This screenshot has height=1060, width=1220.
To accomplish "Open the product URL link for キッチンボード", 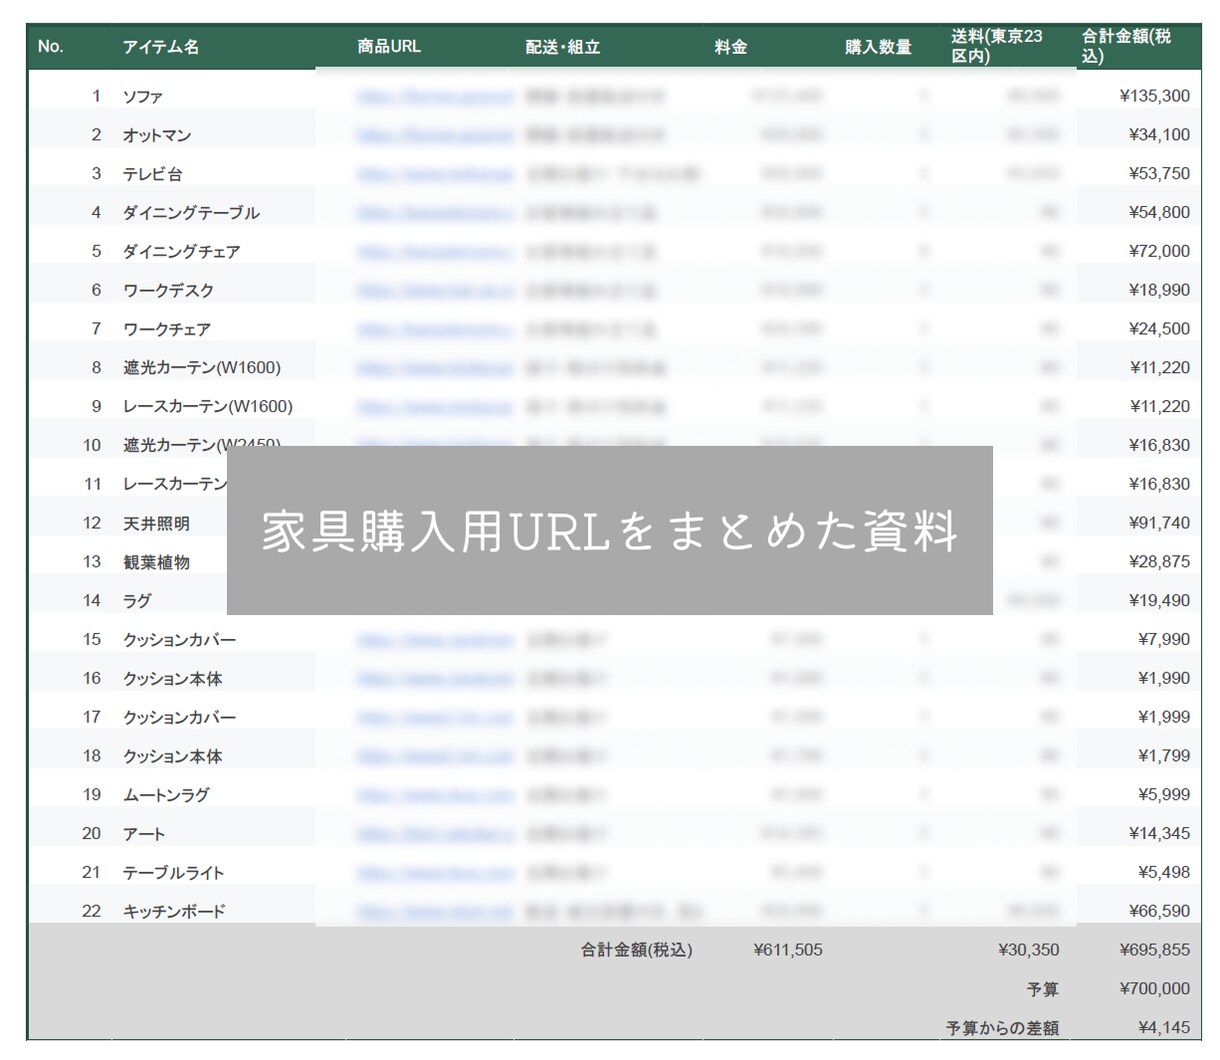I will [x=435, y=912].
